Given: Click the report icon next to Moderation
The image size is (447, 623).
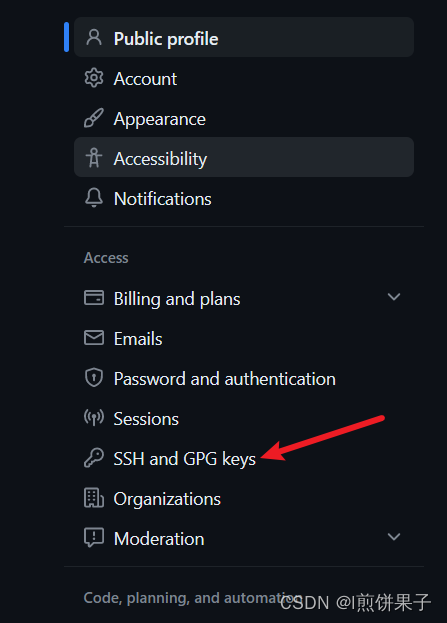Looking at the screenshot, I should (x=94, y=538).
